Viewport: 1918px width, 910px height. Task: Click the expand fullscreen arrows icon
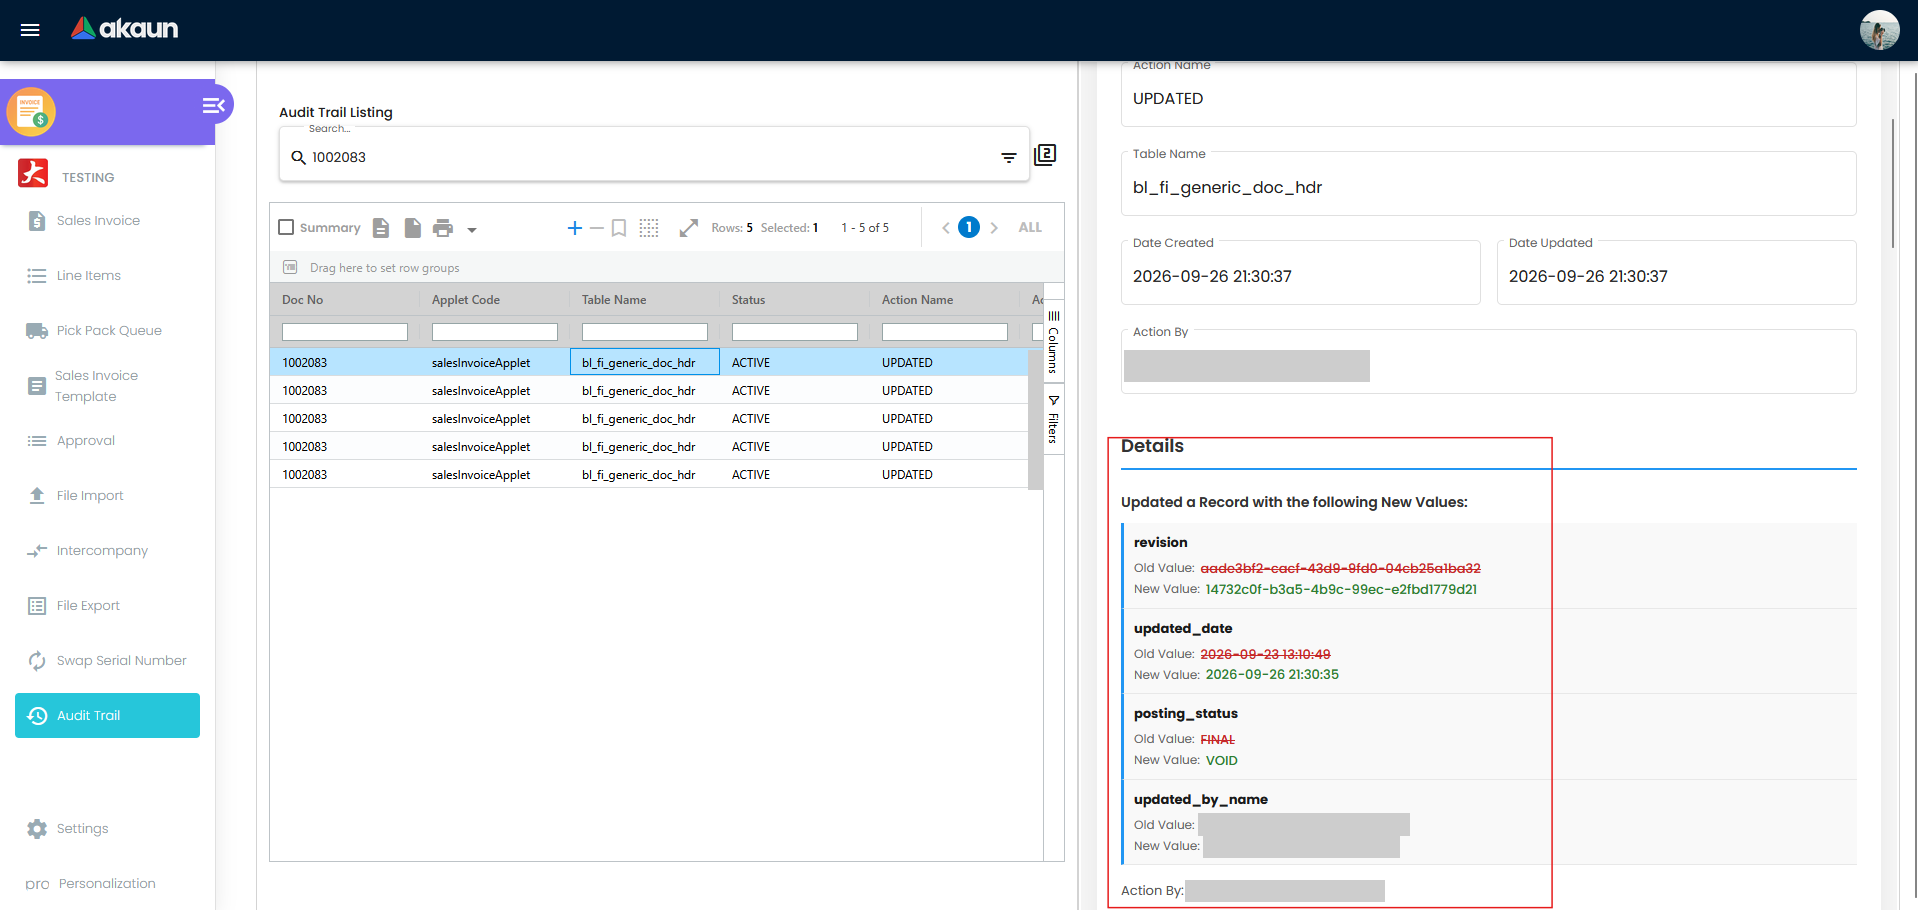pos(689,228)
